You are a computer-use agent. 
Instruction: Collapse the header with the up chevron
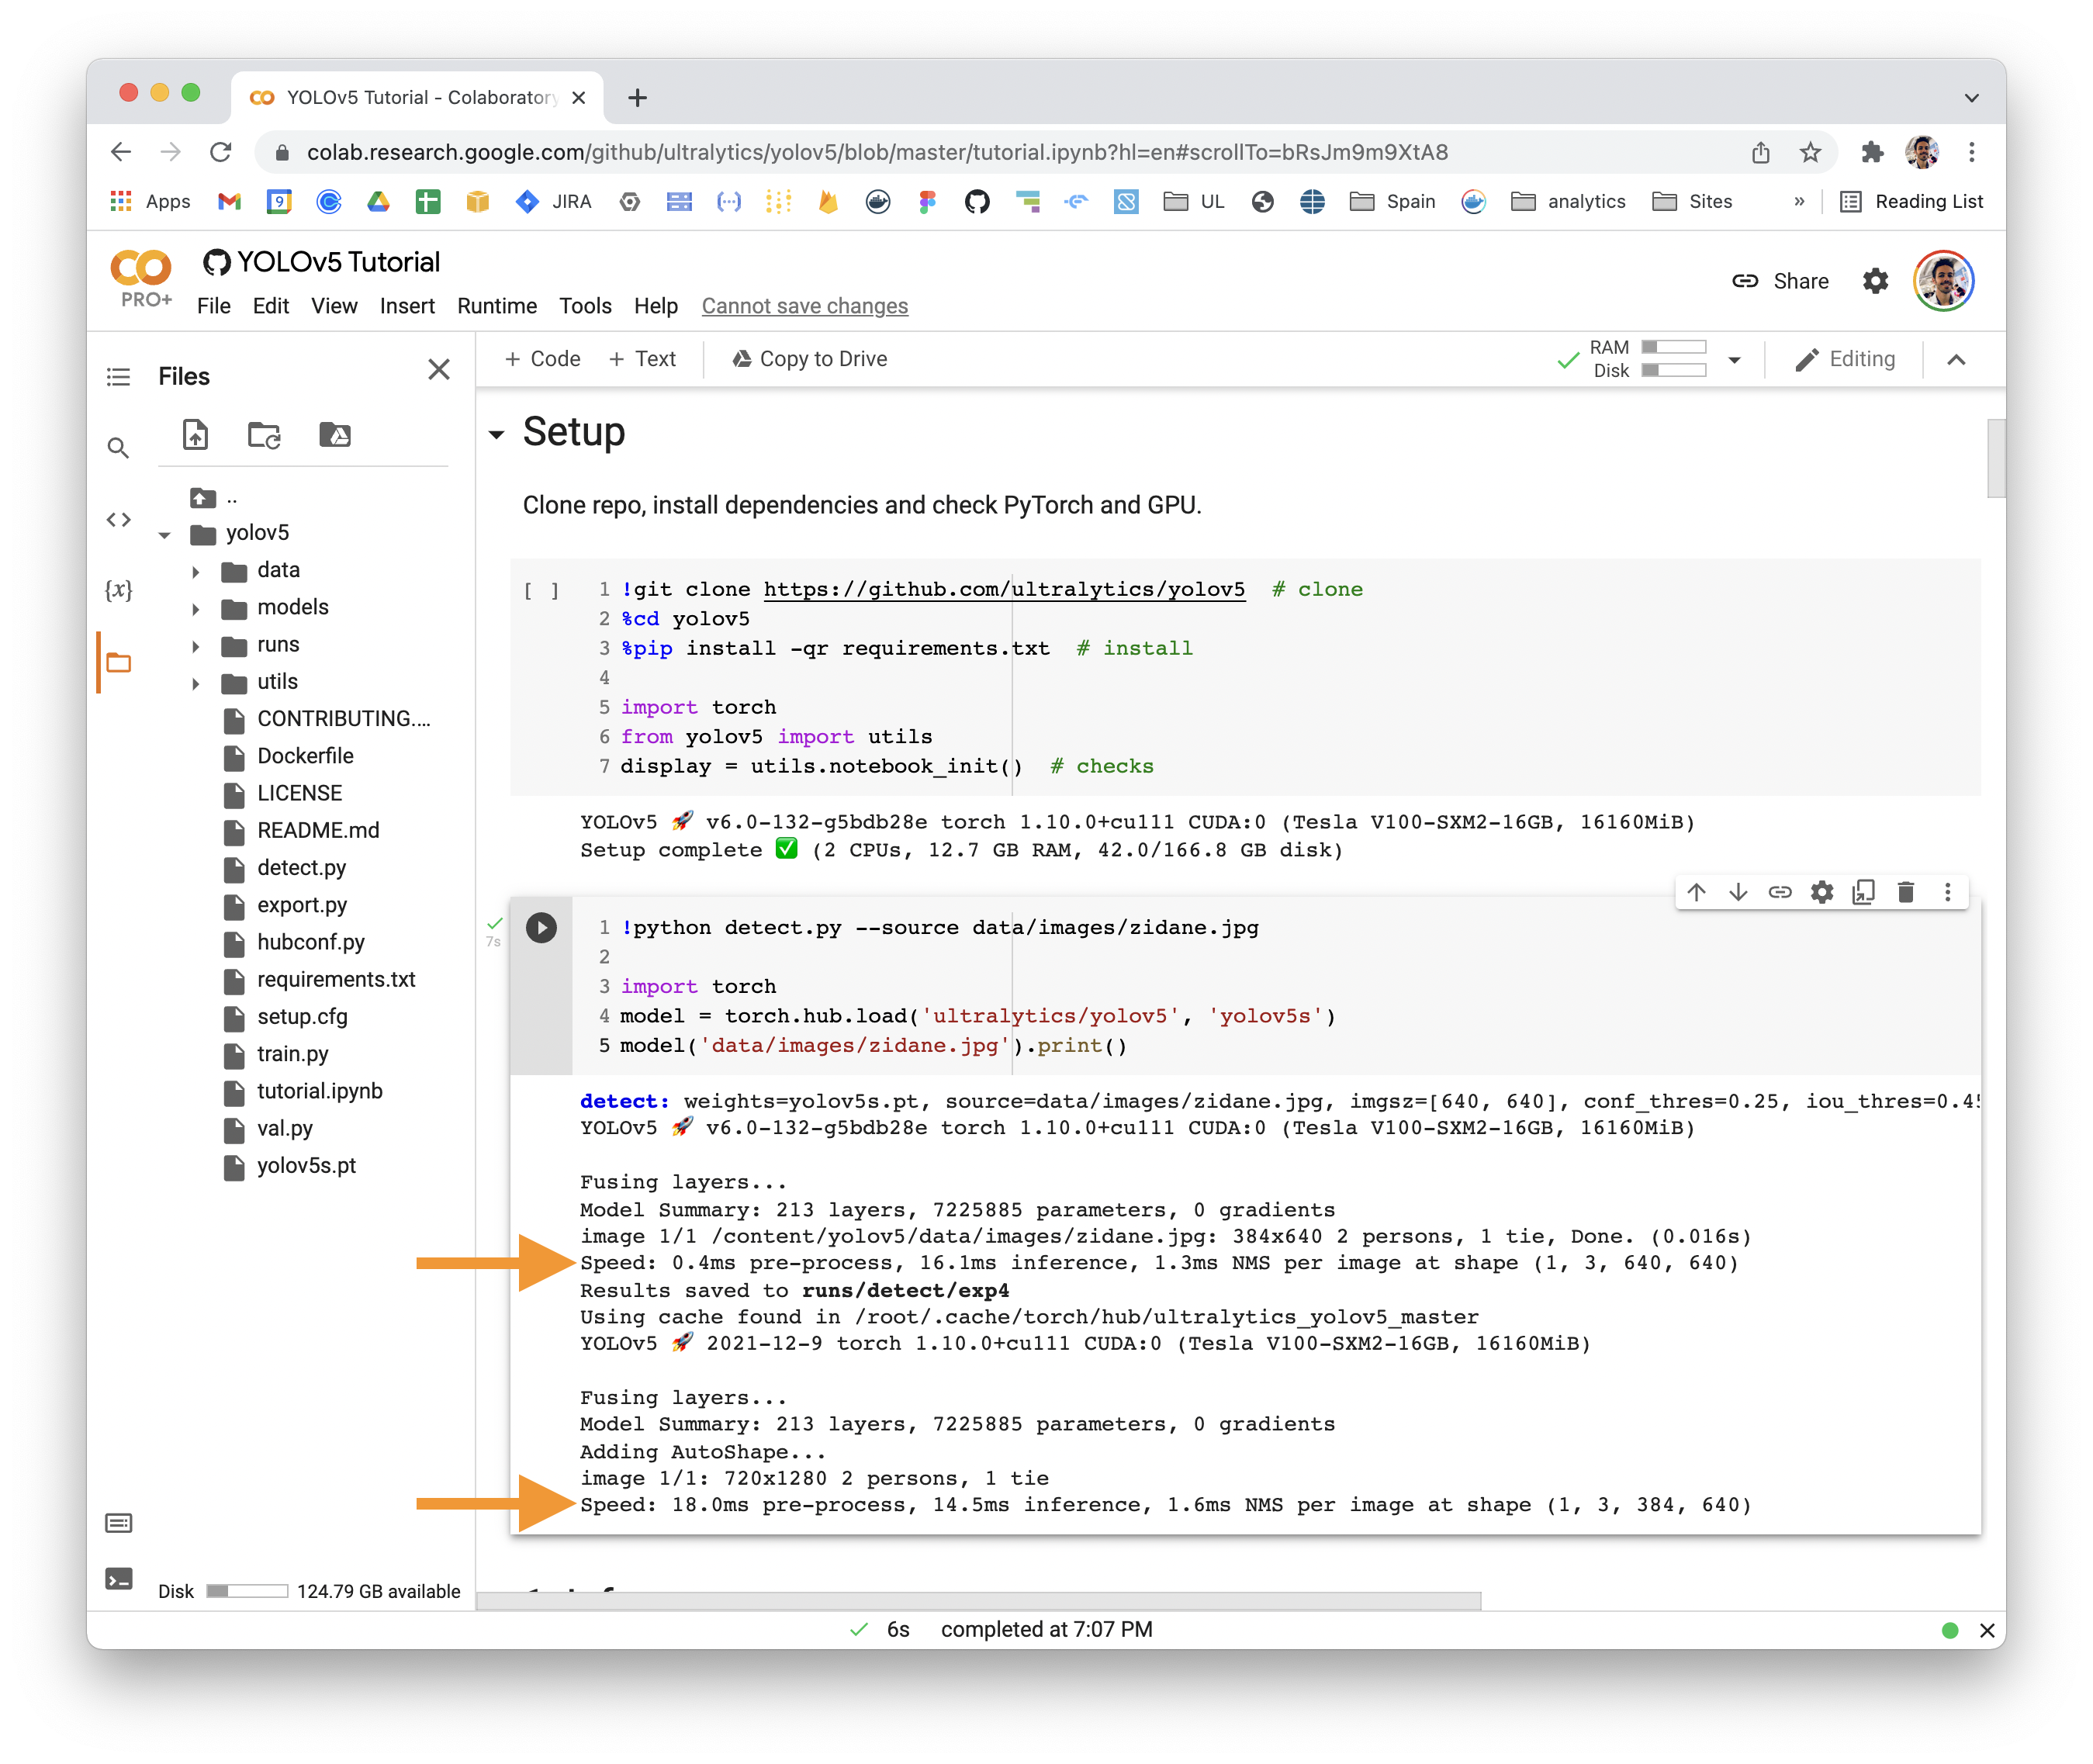[1958, 360]
